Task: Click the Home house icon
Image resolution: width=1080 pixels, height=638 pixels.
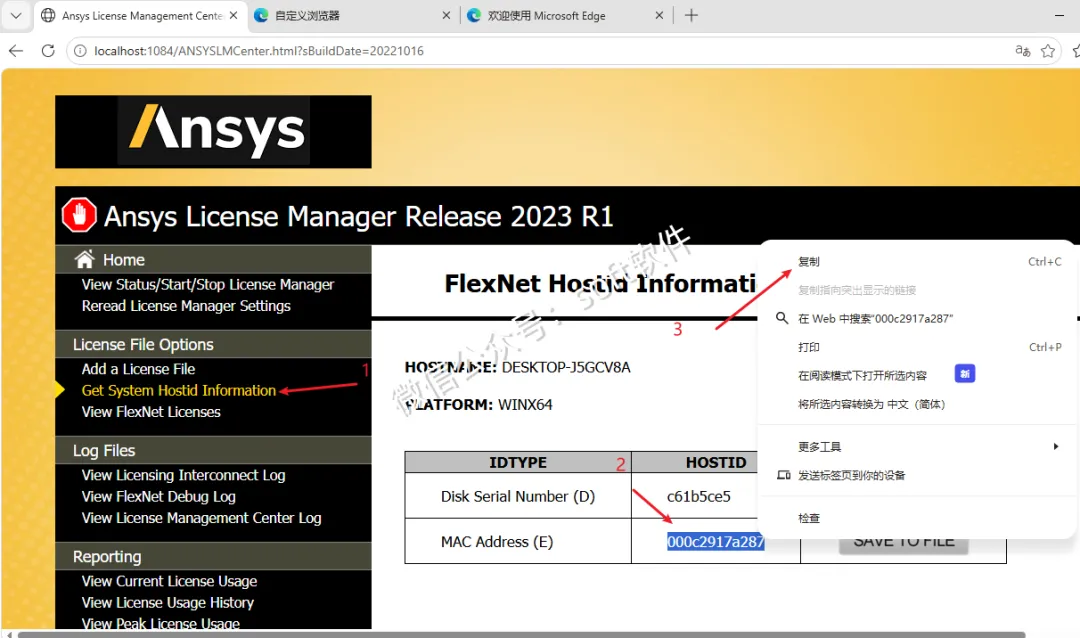Action: coord(85,259)
